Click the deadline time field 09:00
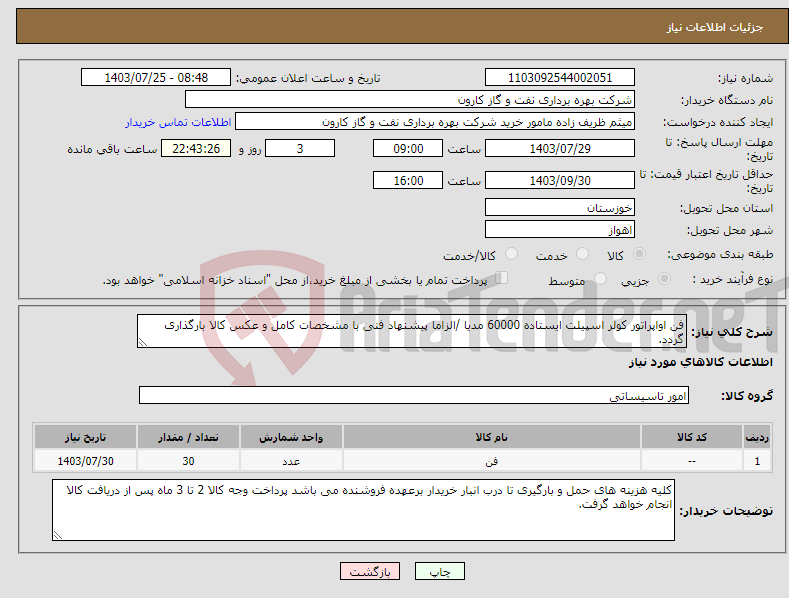The image size is (789, 598). pos(408,148)
